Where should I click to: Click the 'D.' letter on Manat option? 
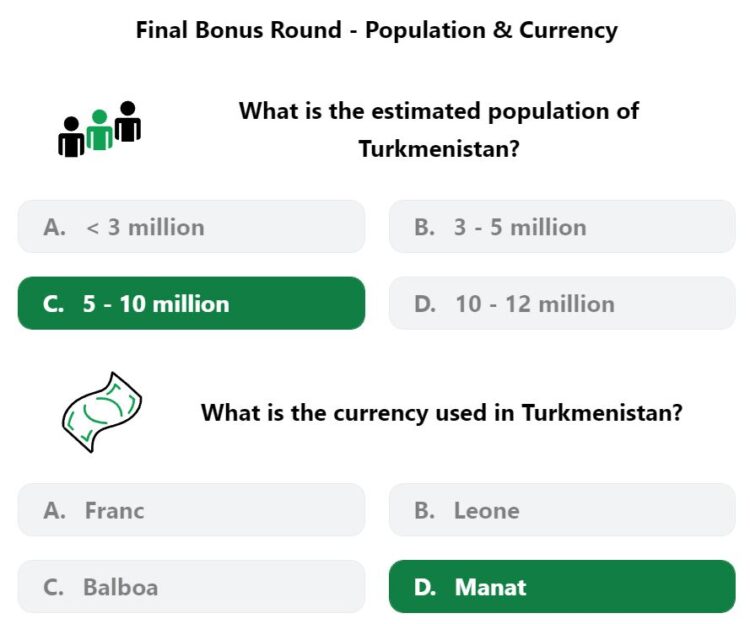pyautogui.click(x=425, y=587)
